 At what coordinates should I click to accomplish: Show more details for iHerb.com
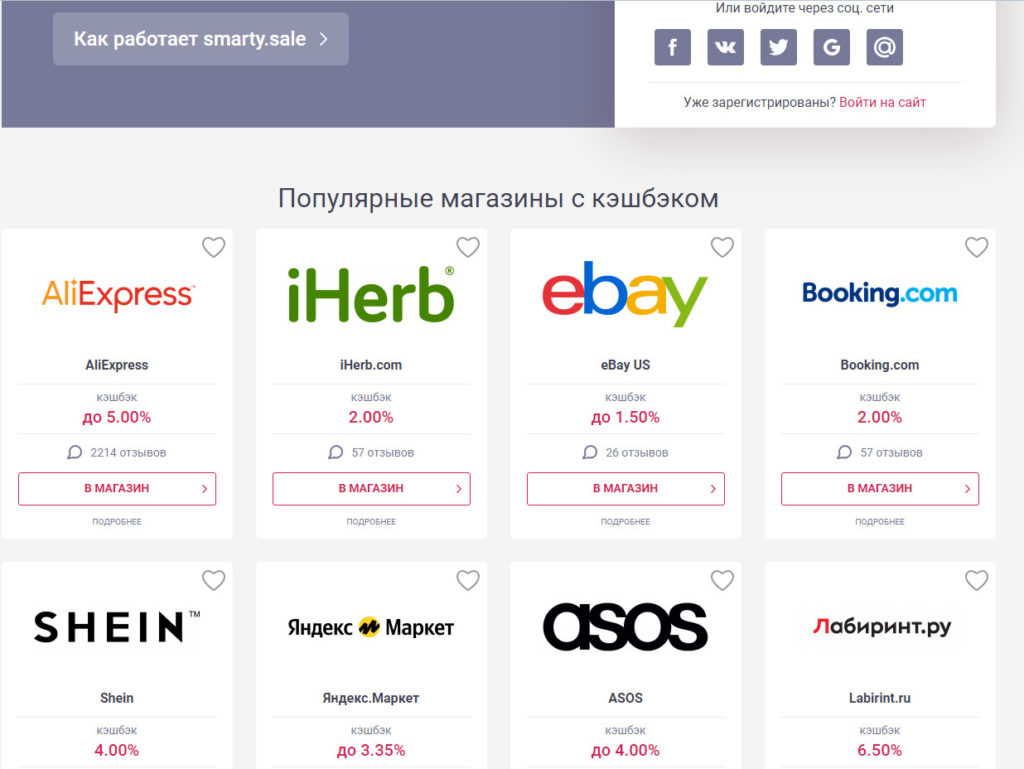(x=371, y=521)
